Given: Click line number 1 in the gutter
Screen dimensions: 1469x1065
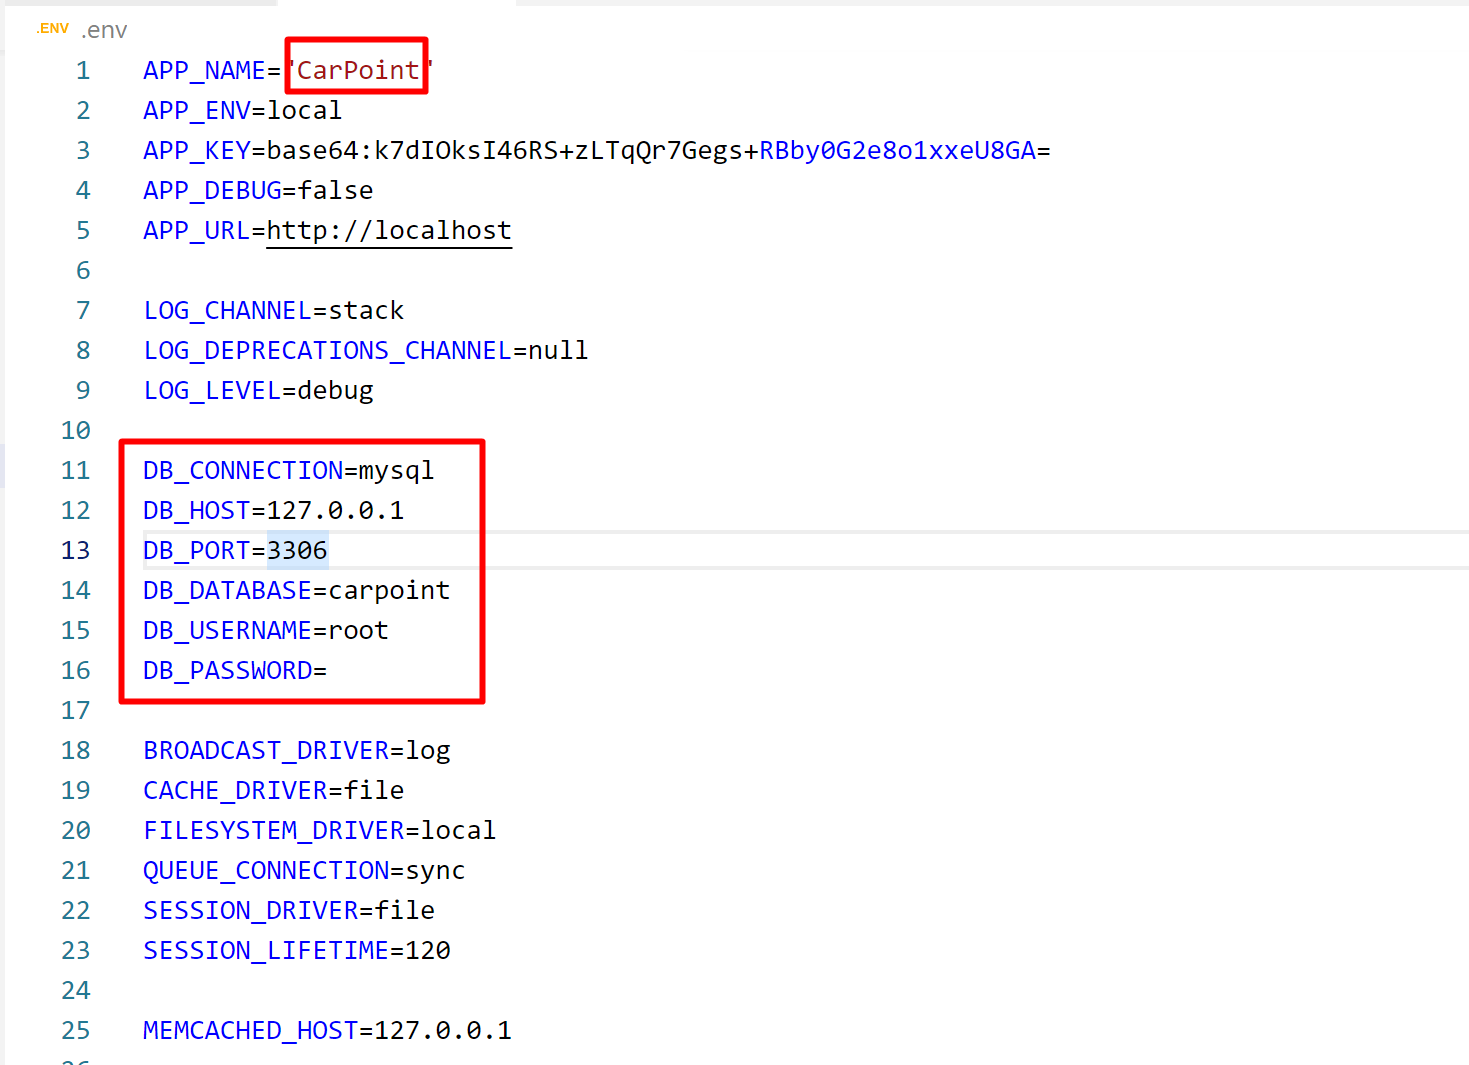Looking at the screenshot, I should tap(83, 71).
